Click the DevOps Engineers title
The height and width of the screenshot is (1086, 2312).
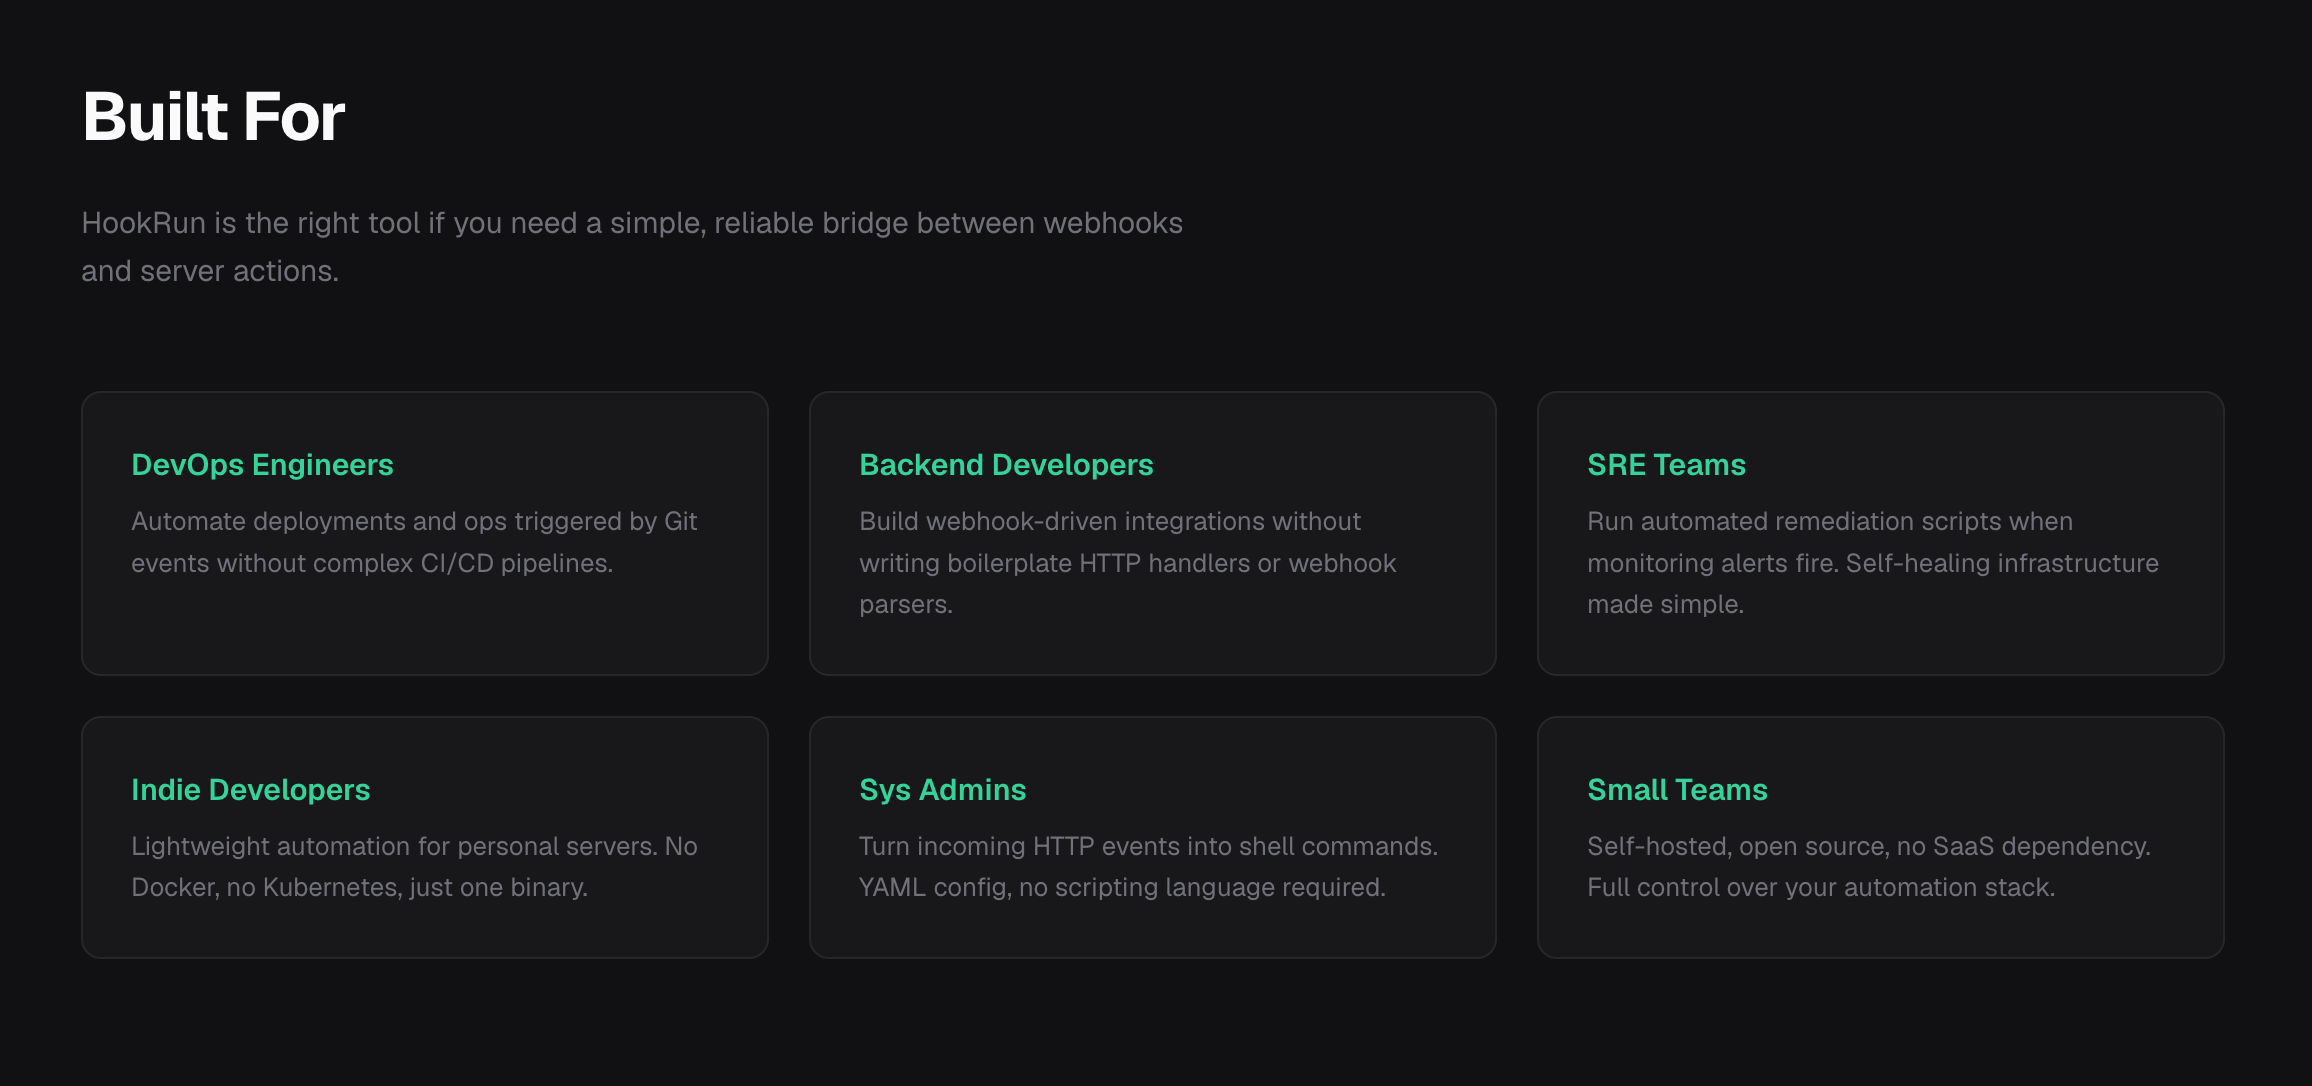click(262, 465)
